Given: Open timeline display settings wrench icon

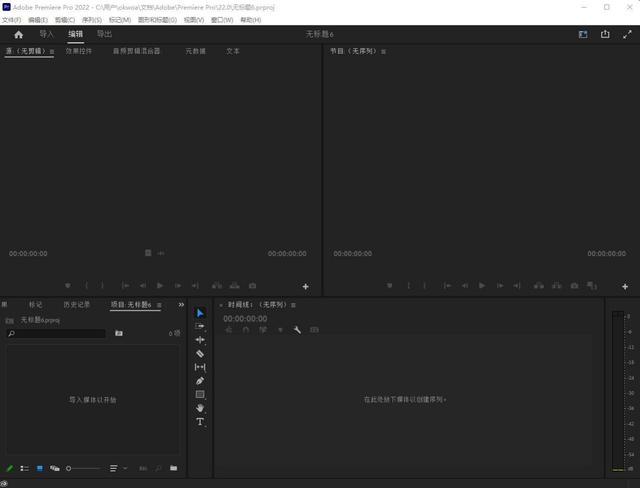Looking at the screenshot, I should tap(297, 330).
